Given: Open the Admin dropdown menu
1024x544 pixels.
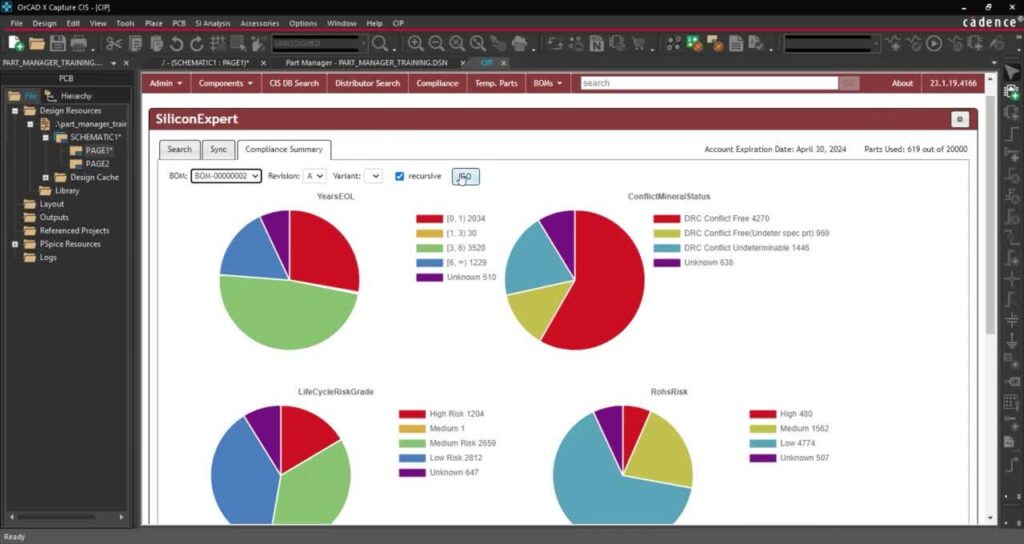Looking at the screenshot, I should (166, 84).
